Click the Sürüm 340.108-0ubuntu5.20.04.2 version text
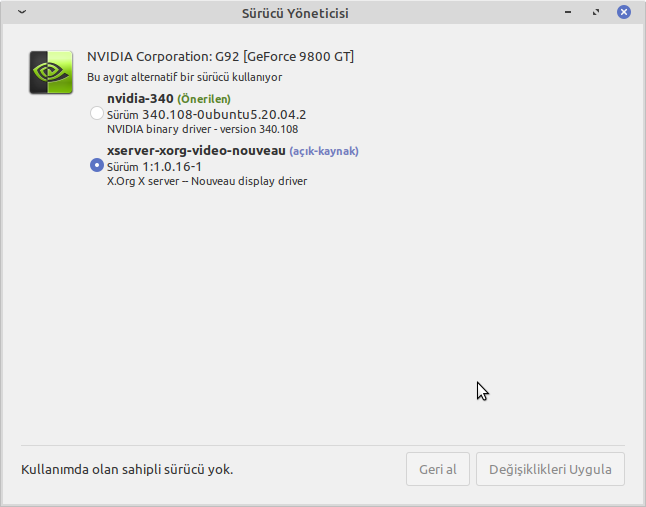Image resolution: width=646 pixels, height=507 pixels. (x=206, y=114)
